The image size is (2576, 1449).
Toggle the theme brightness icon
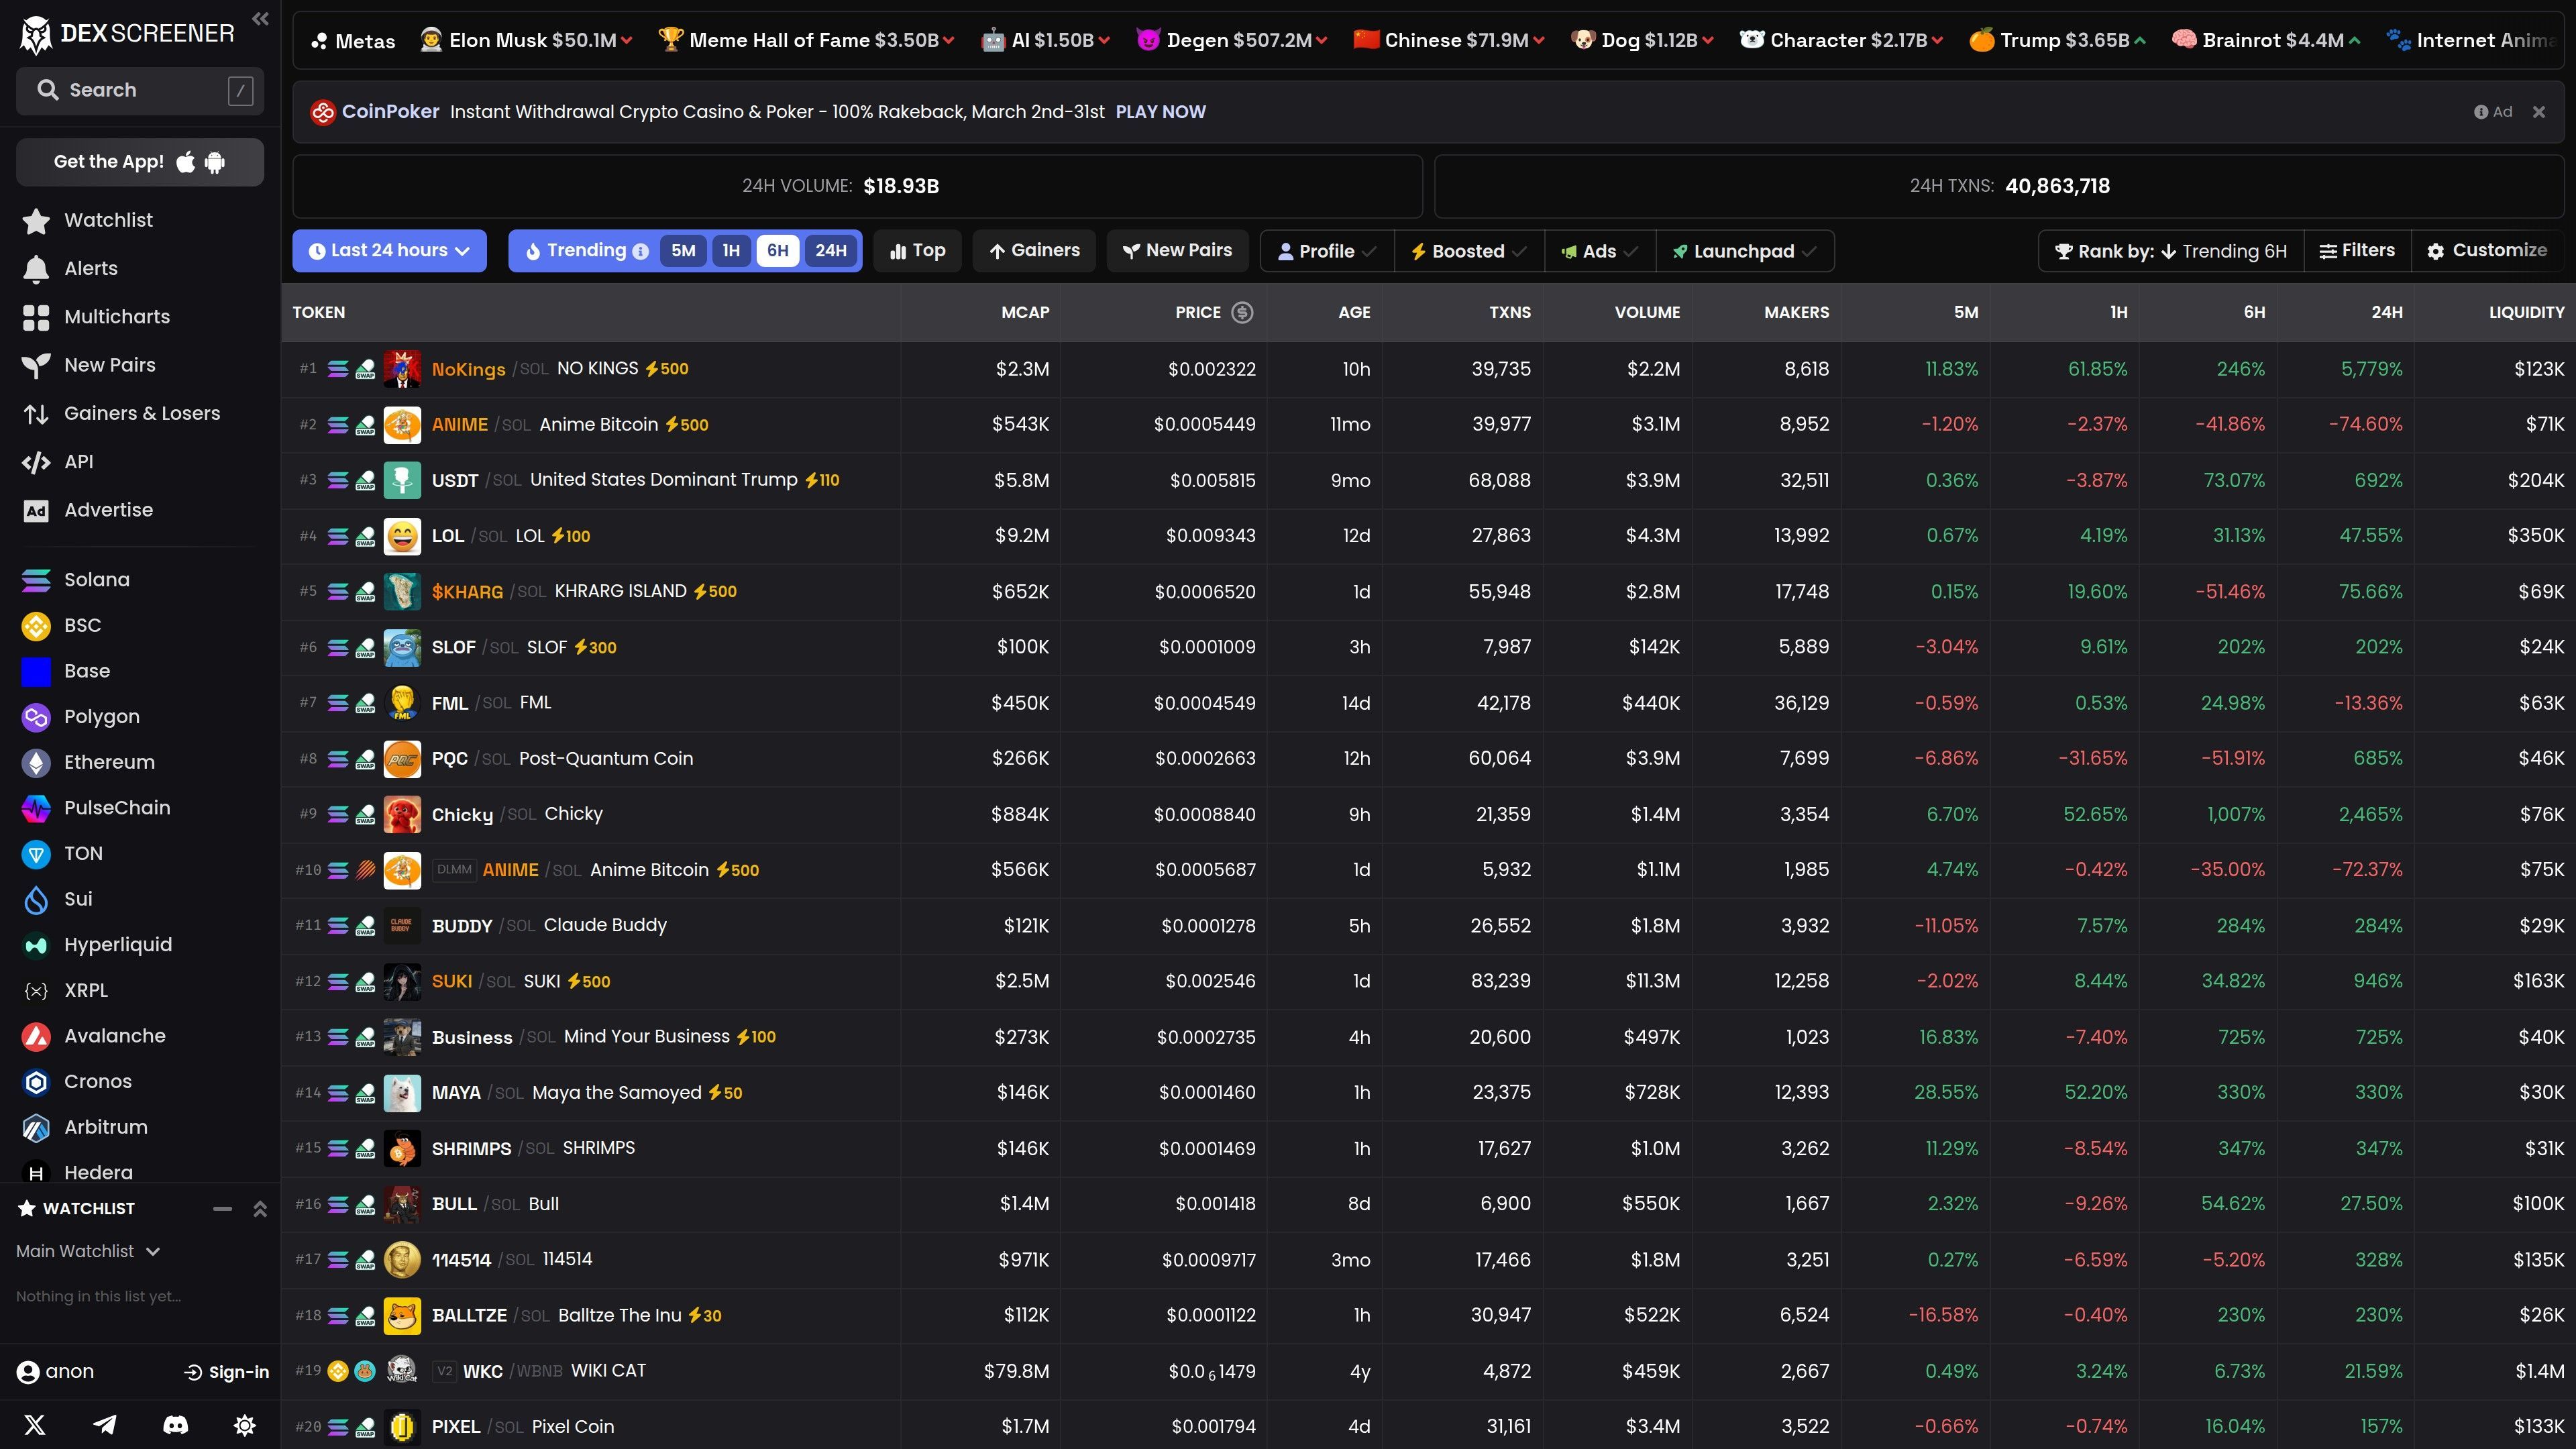(244, 1424)
